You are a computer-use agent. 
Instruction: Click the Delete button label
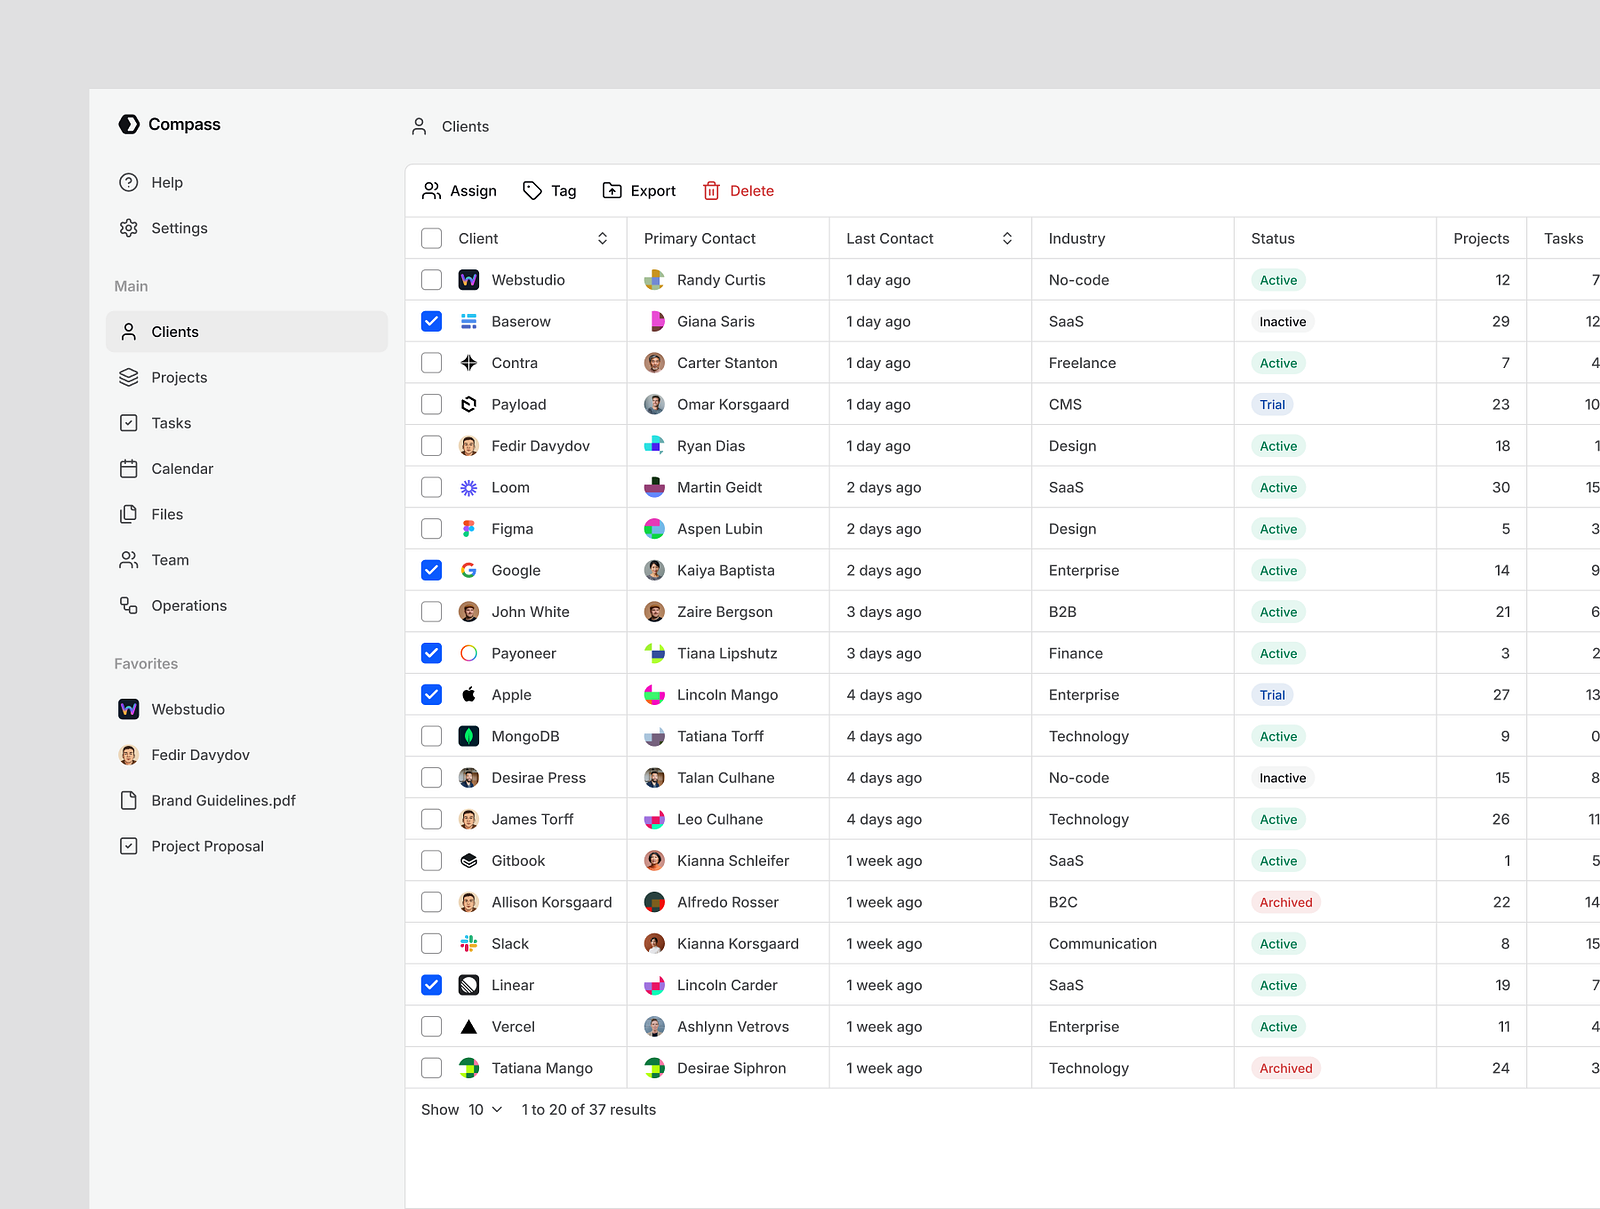[x=752, y=191]
